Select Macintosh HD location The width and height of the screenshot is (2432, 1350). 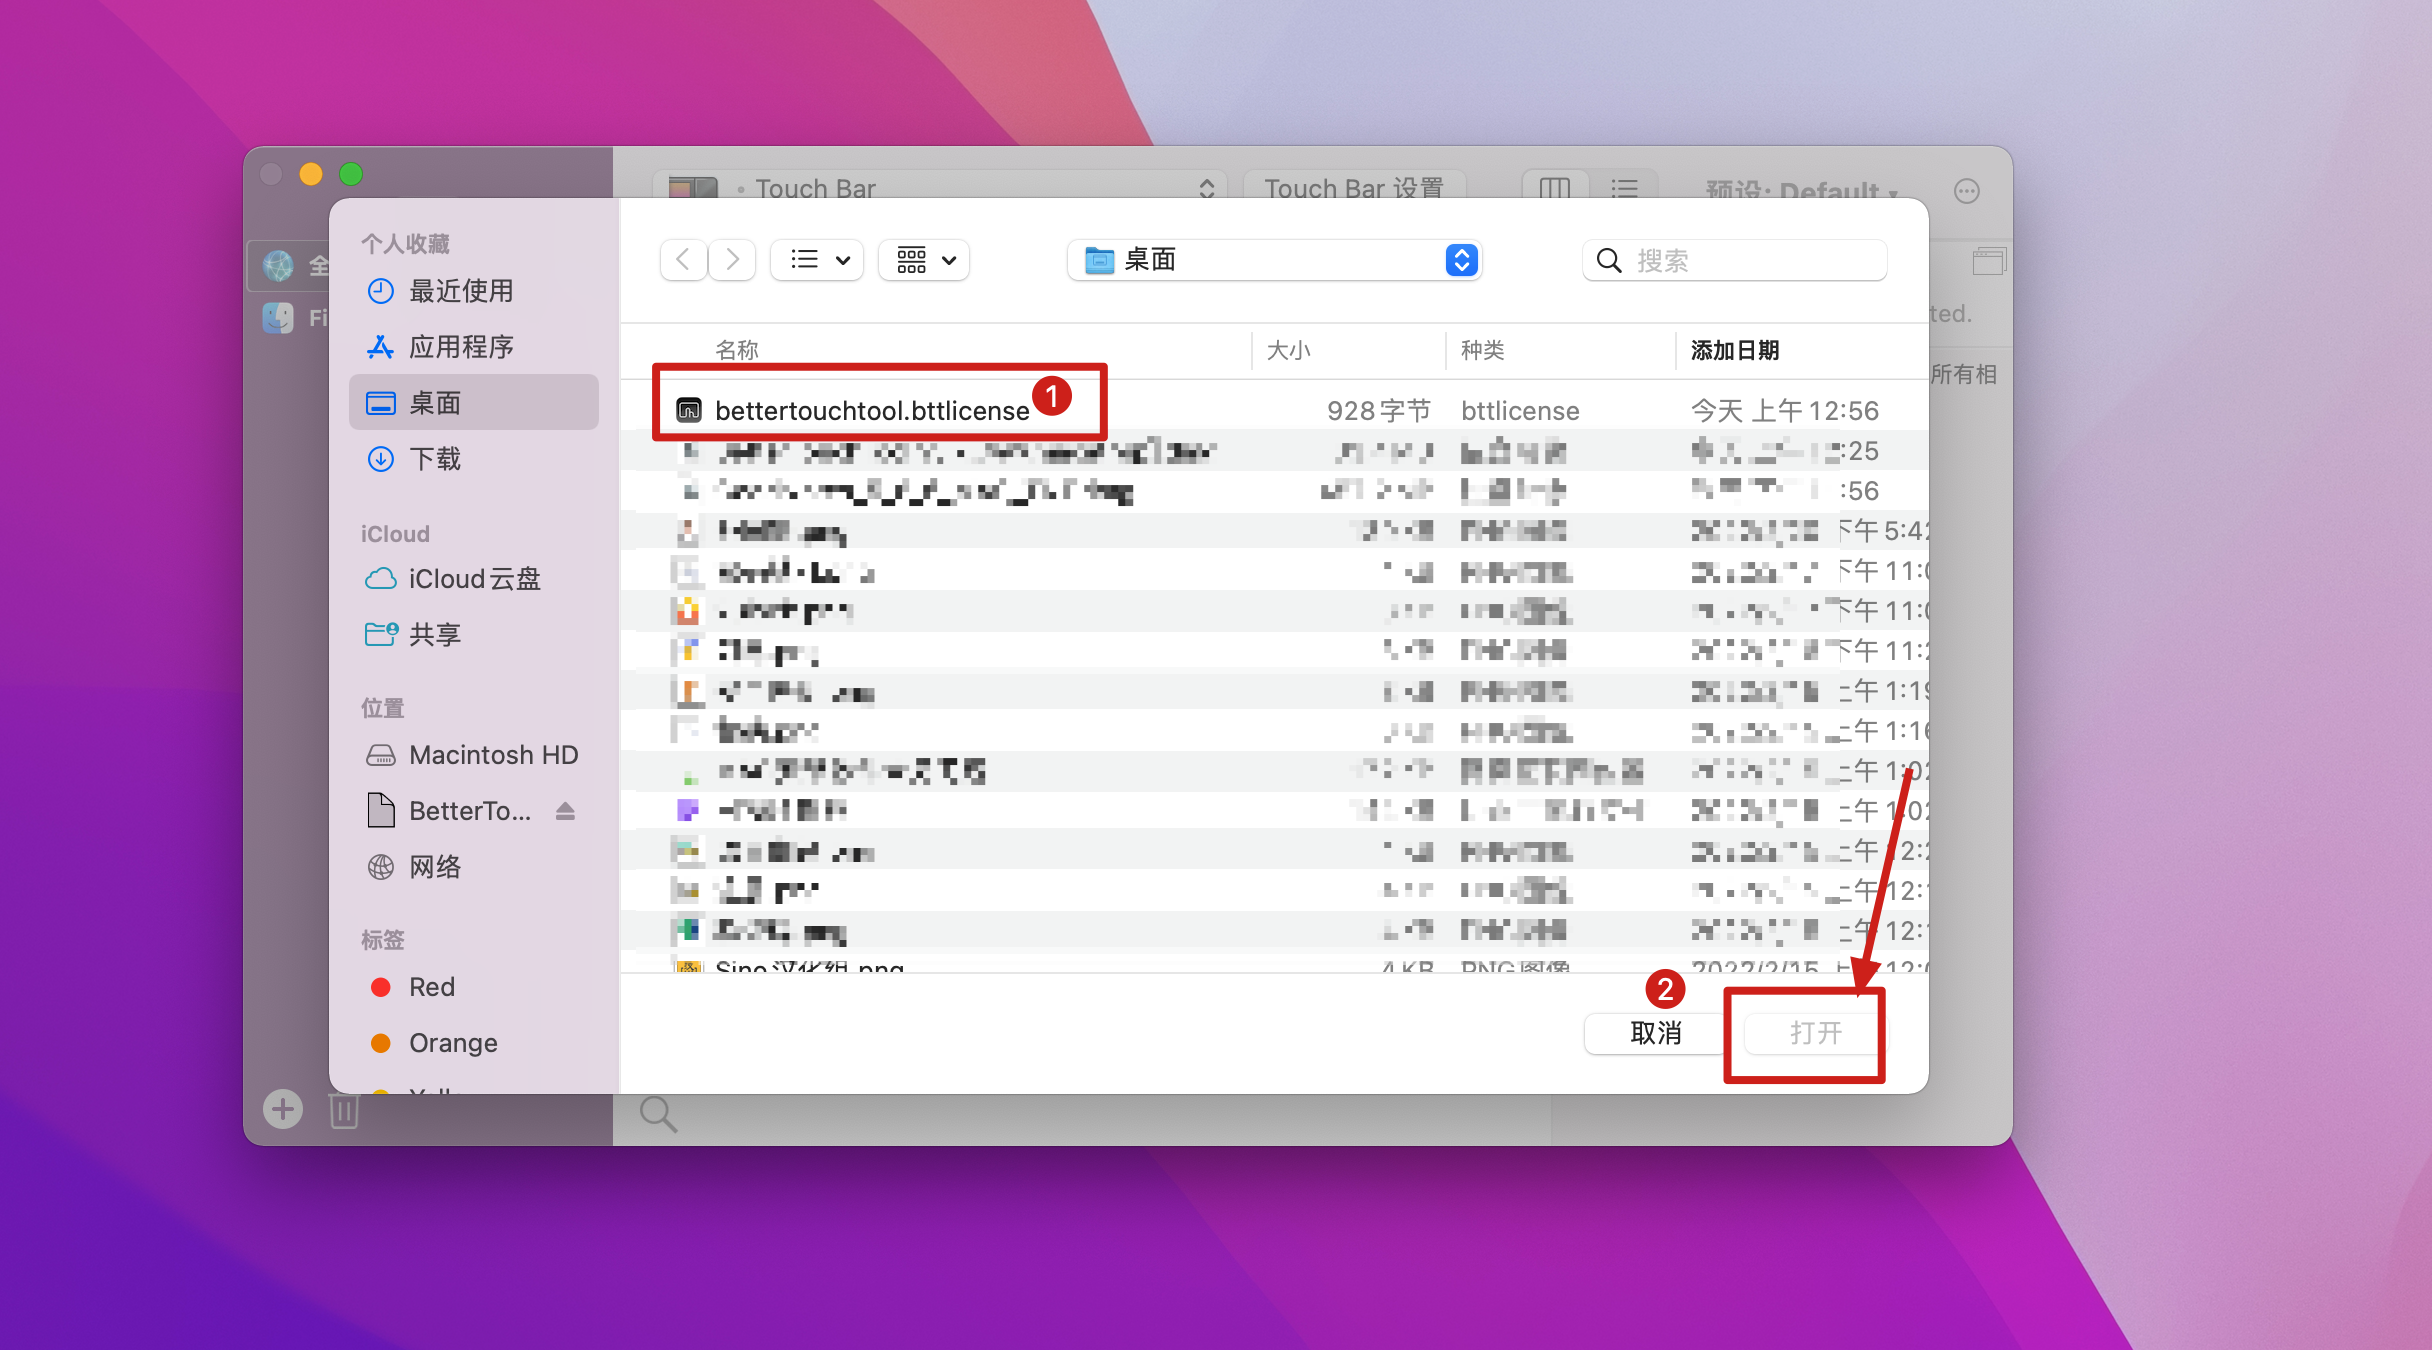pyautogui.click(x=493, y=755)
